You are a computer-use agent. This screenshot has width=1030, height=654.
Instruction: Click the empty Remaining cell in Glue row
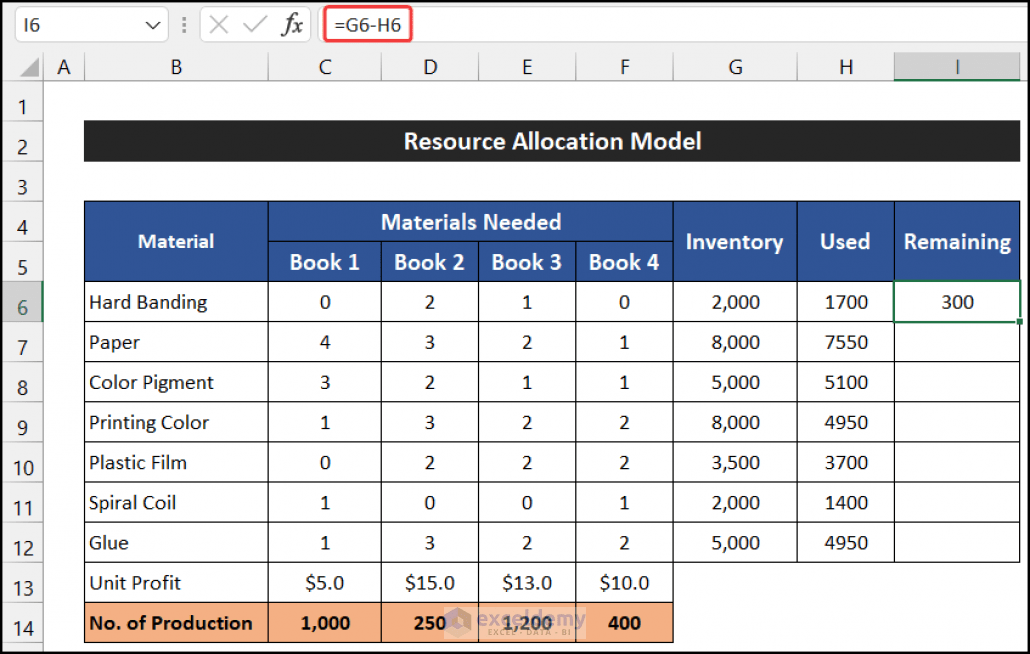957,542
